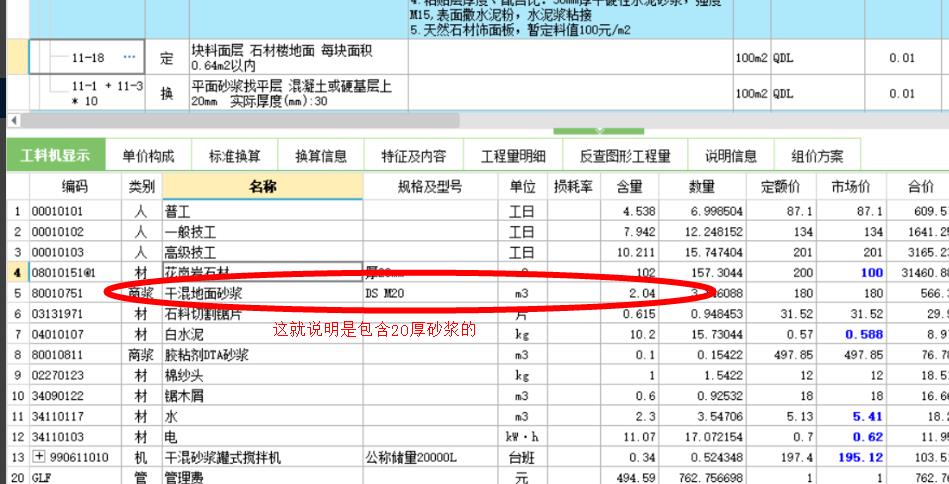Click the 类别 column header
949x484 pixels.
pos(142,186)
